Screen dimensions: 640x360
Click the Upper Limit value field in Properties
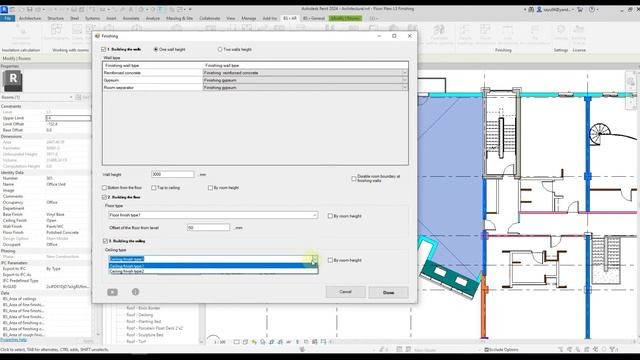(x=68, y=118)
